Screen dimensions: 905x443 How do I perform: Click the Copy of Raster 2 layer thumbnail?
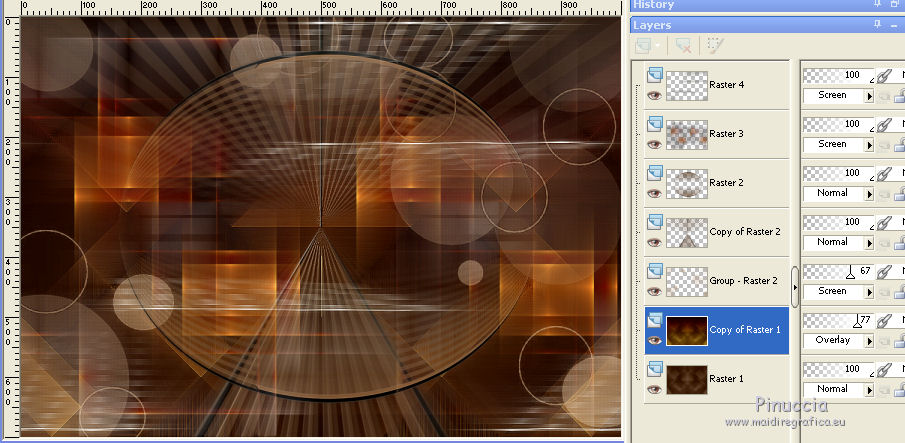tap(687, 233)
